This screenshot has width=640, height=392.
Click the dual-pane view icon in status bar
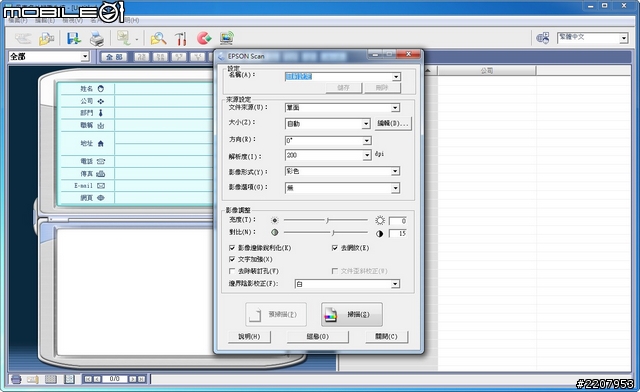click(69, 379)
